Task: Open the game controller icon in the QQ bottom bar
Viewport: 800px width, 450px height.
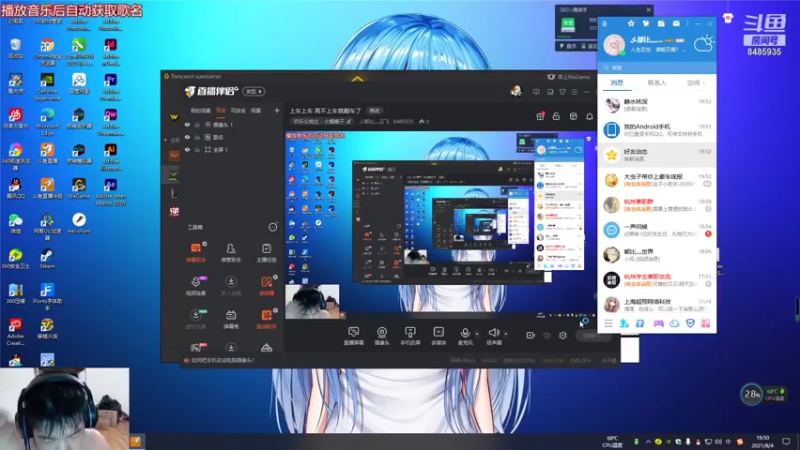Action: [x=658, y=323]
